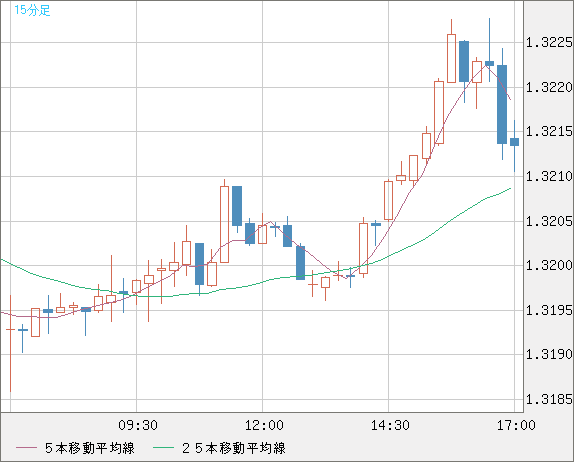This screenshot has height=462, width=574.
Task: Click the 1.3210 price axis label
Action: click(x=549, y=176)
